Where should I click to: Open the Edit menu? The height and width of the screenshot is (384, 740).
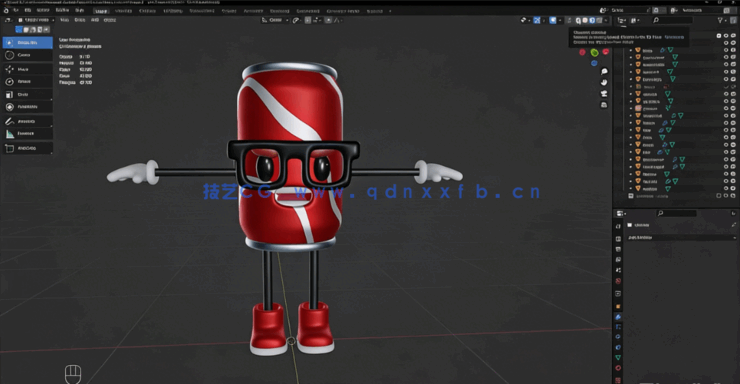point(28,10)
